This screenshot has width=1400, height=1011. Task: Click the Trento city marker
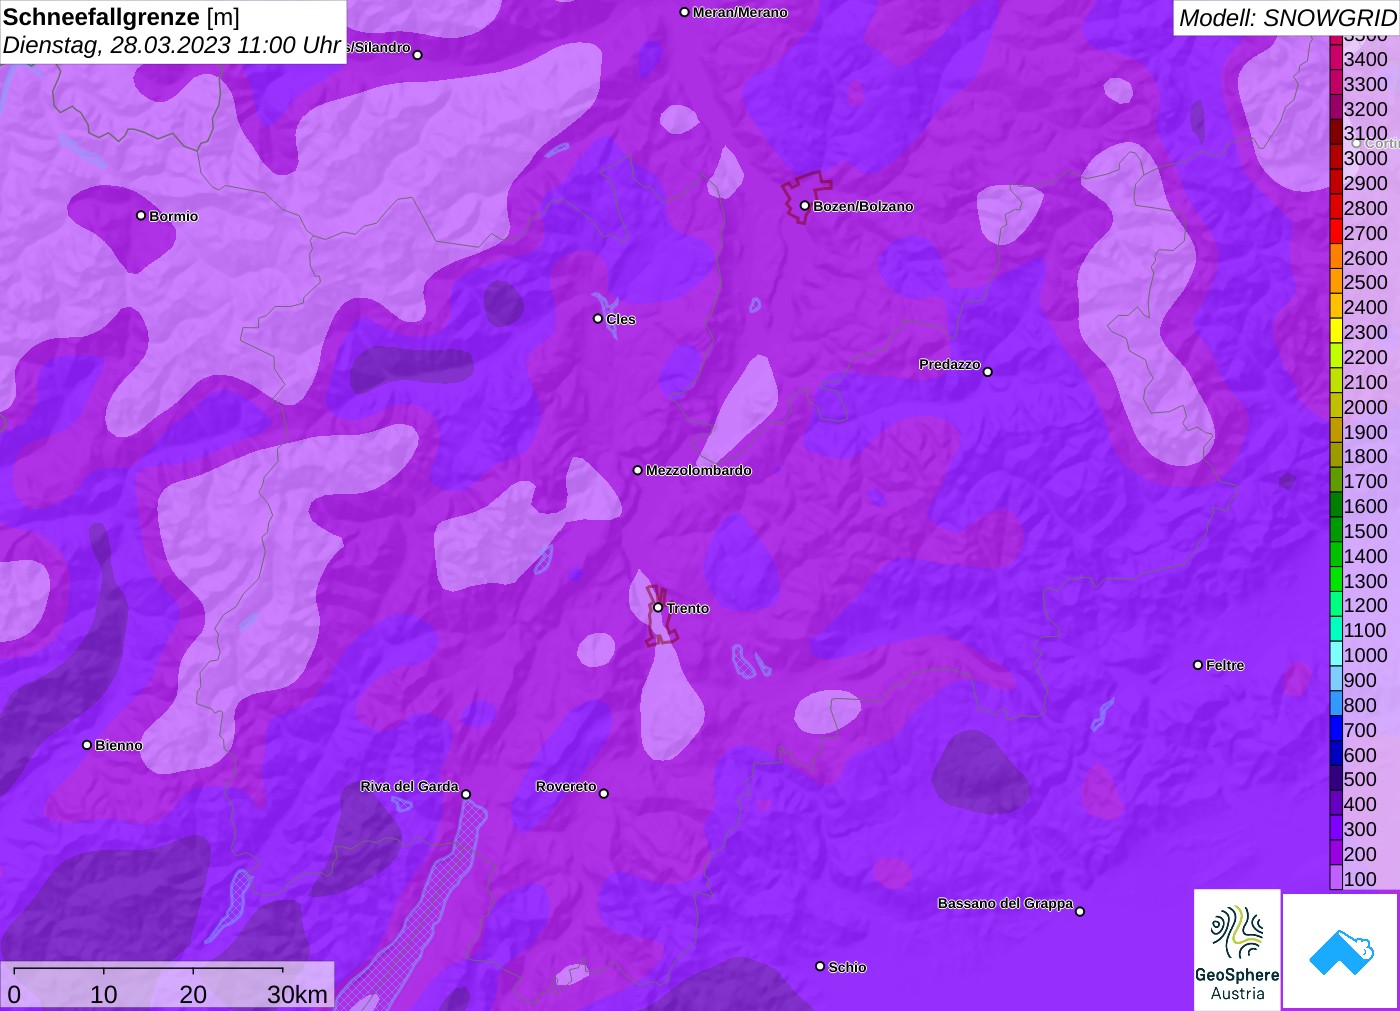(658, 608)
